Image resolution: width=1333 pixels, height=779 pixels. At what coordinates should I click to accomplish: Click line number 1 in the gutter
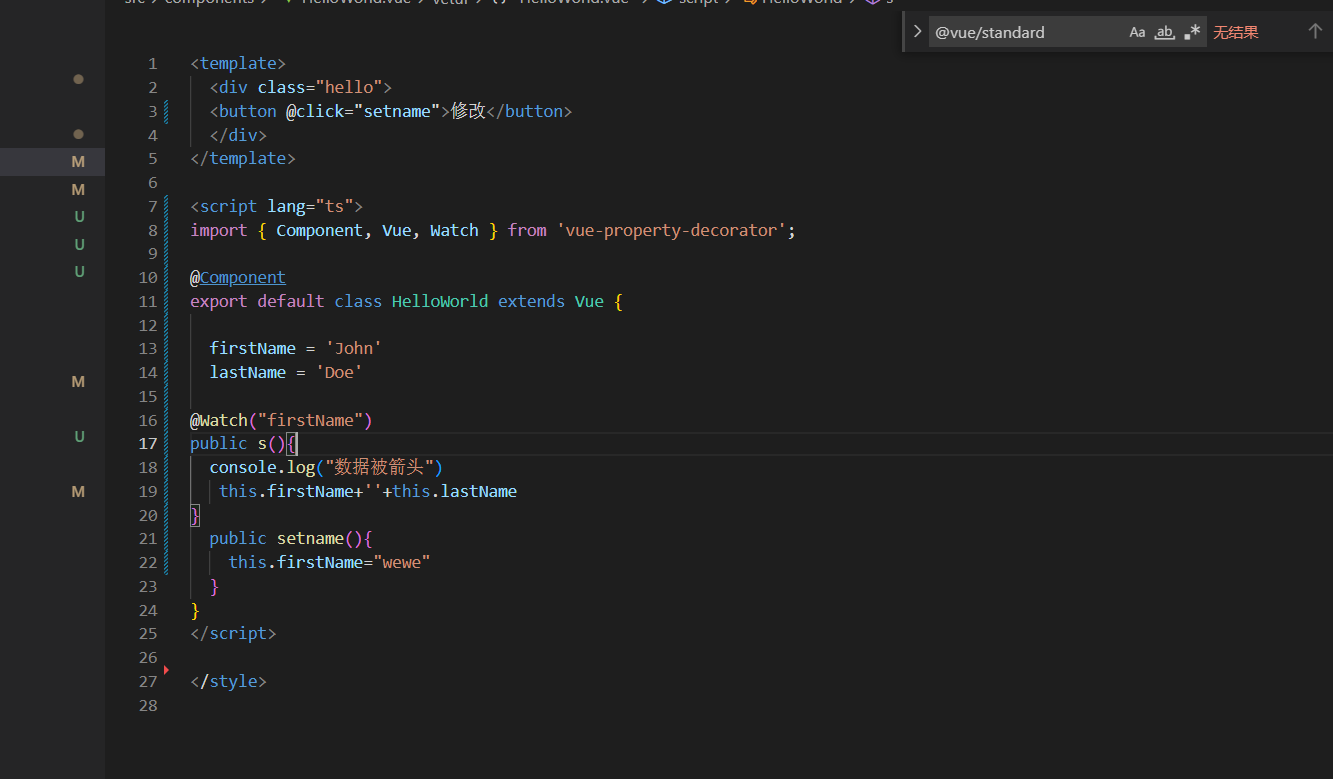point(153,63)
